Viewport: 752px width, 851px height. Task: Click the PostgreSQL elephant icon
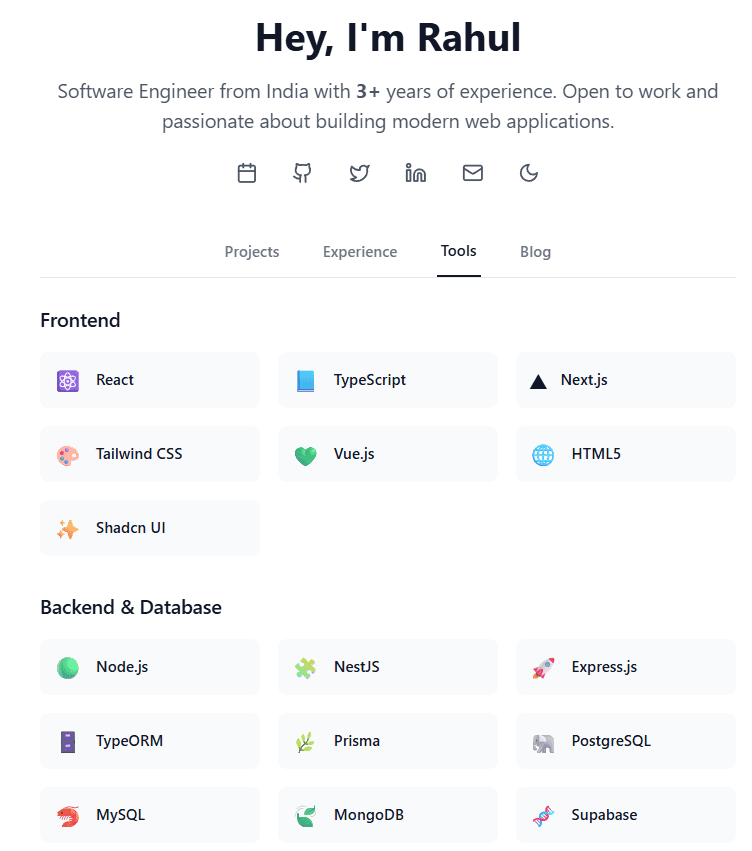pyautogui.click(x=543, y=742)
